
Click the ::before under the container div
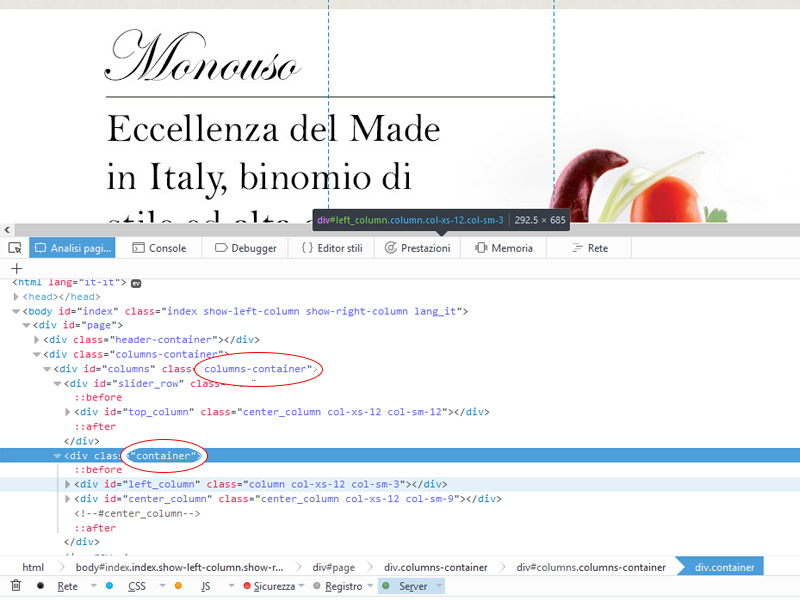(x=98, y=469)
